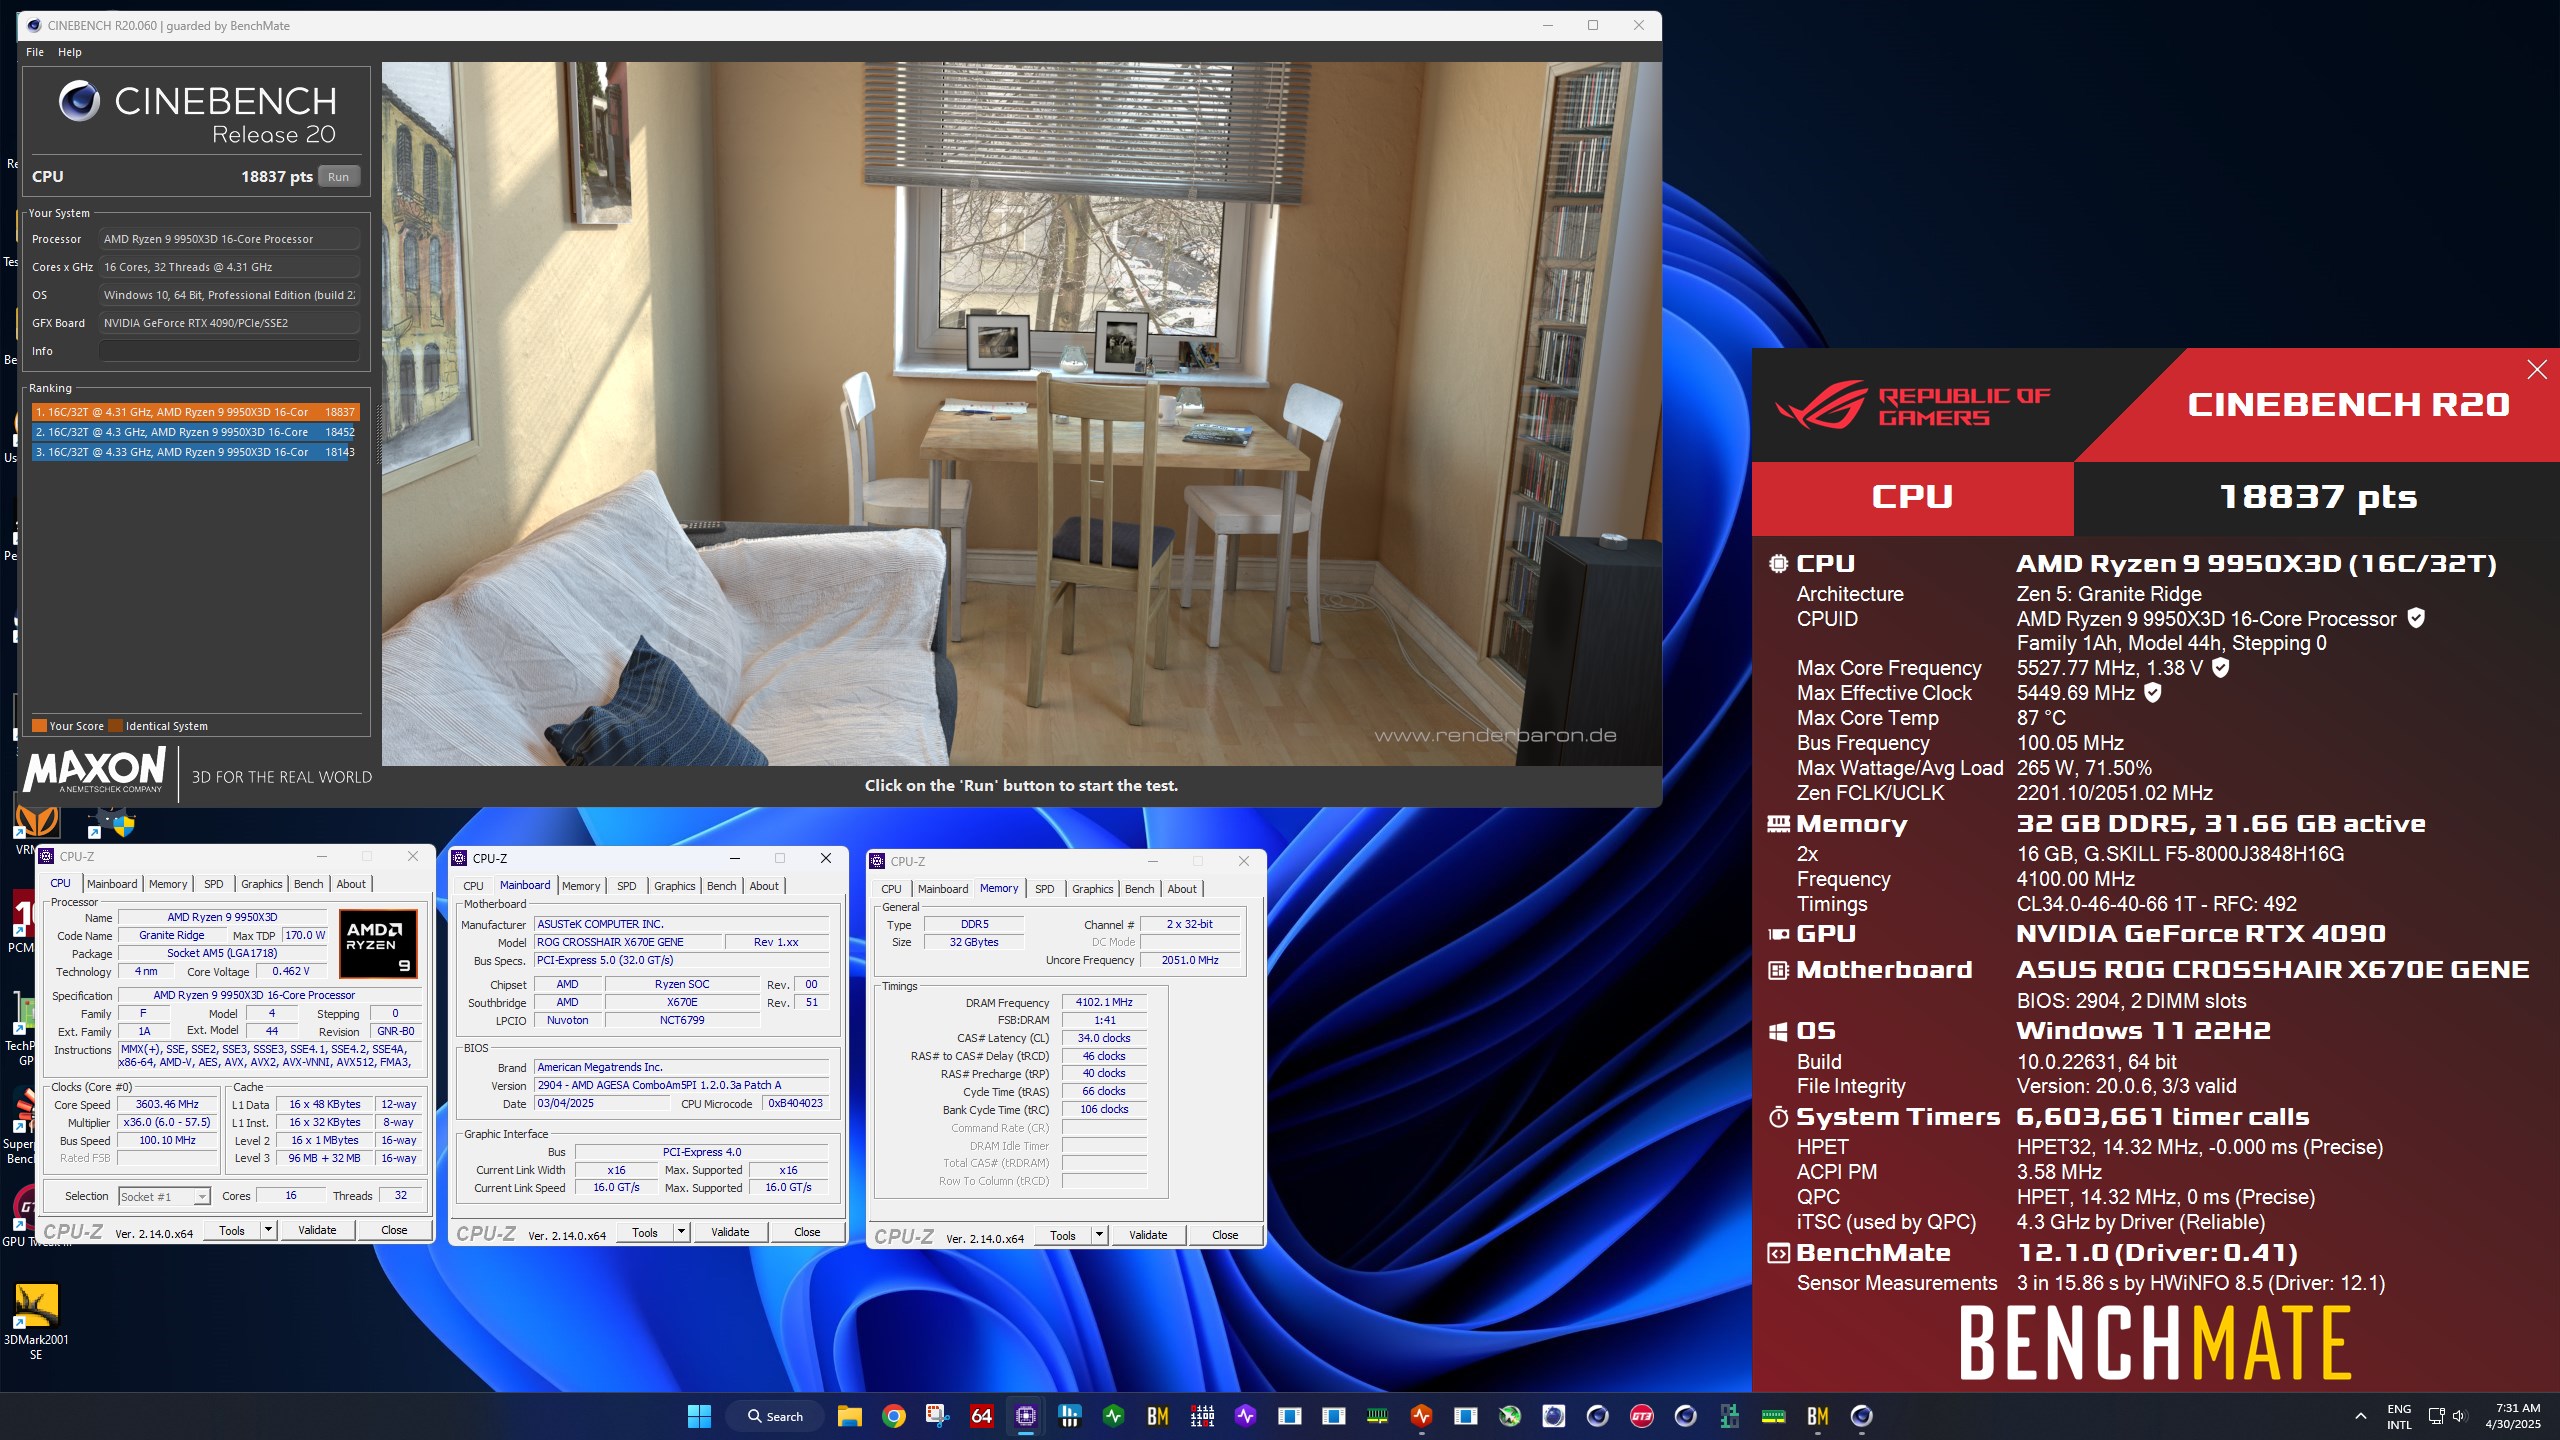Click Close button in left CPU-Z window

[394, 1230]
